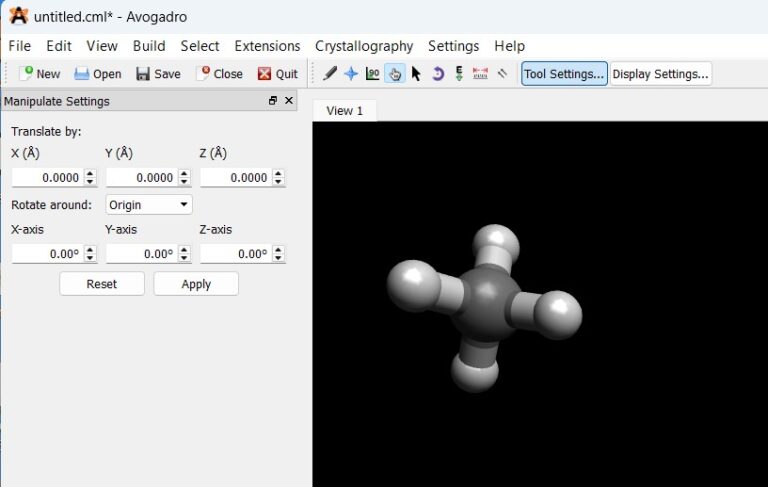This screenshot has height=487, width=768.
Task: Select the Align tool
Action: [x=502, y=73]
